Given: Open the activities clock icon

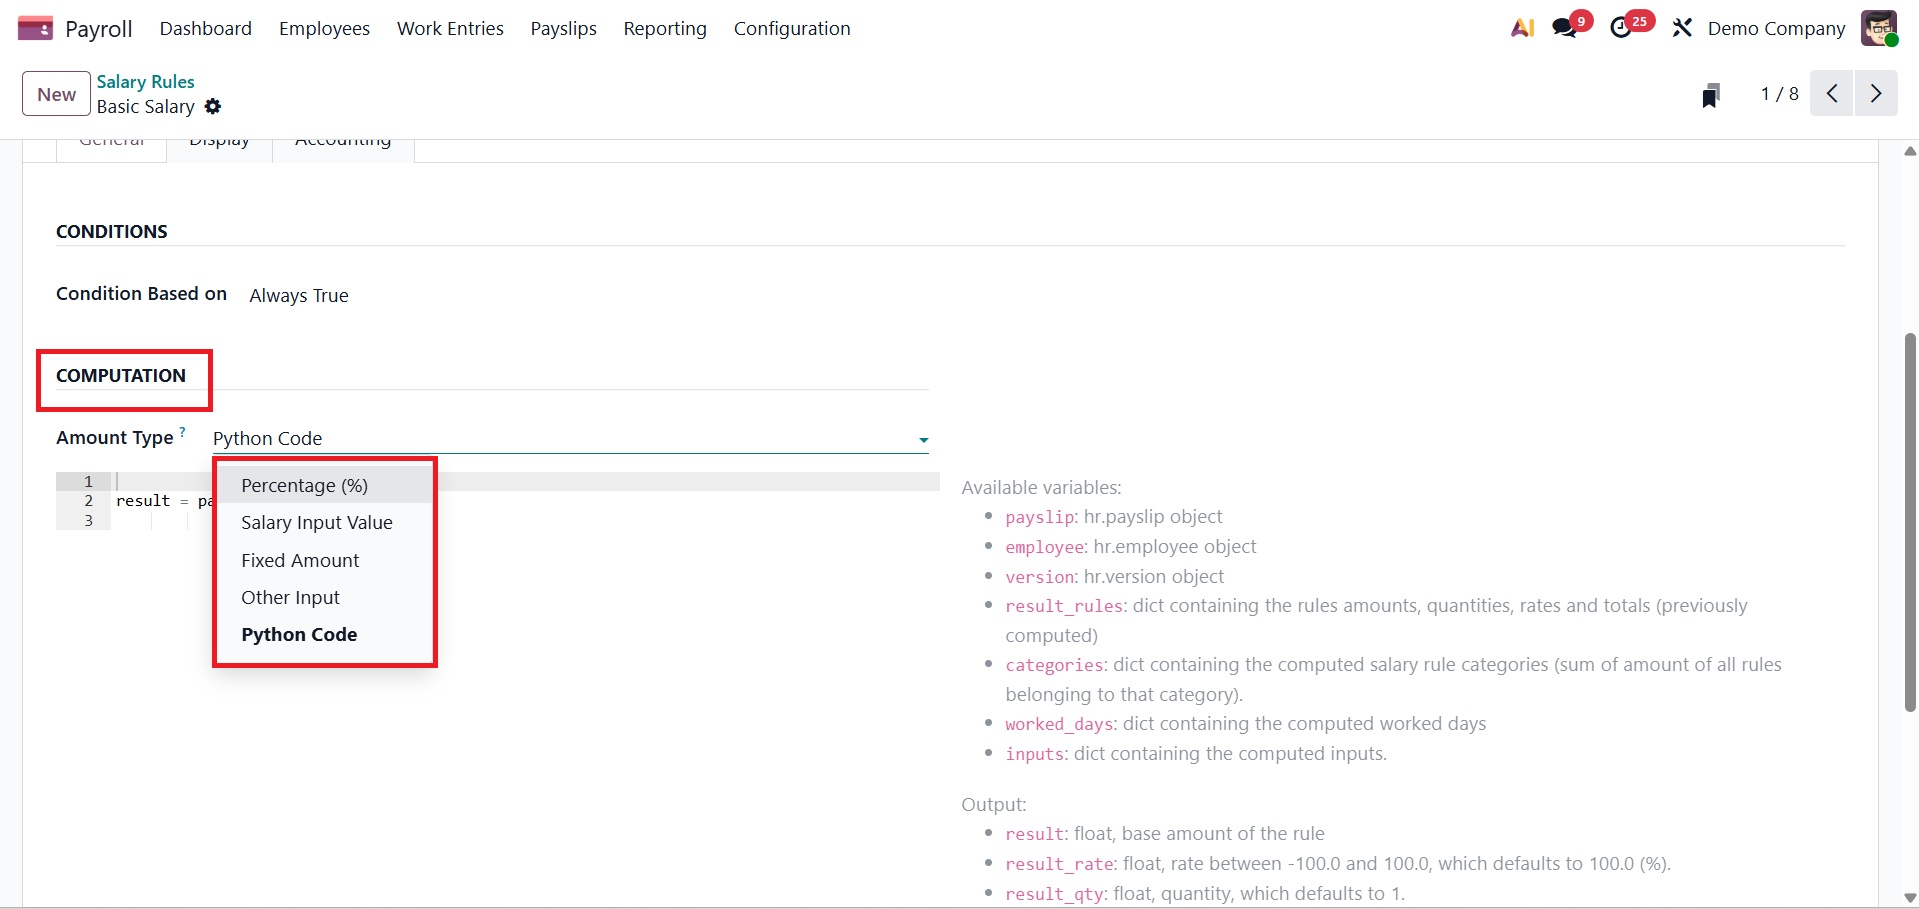Looking at the screenshot, I should click(x=1622, y=28).
